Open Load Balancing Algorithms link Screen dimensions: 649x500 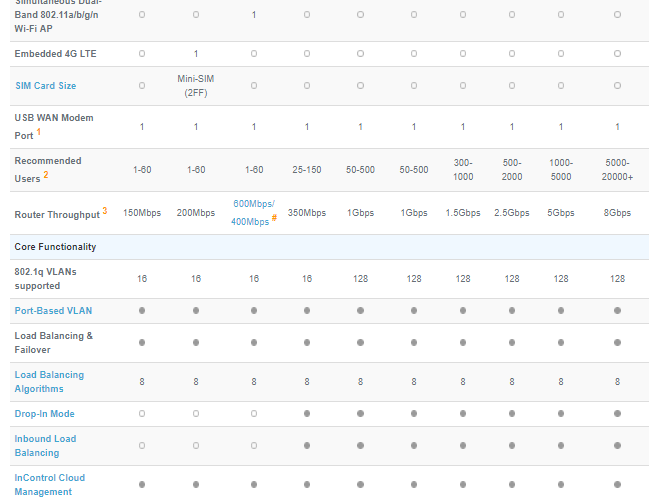pyautogui.click(x=49, y=381)
